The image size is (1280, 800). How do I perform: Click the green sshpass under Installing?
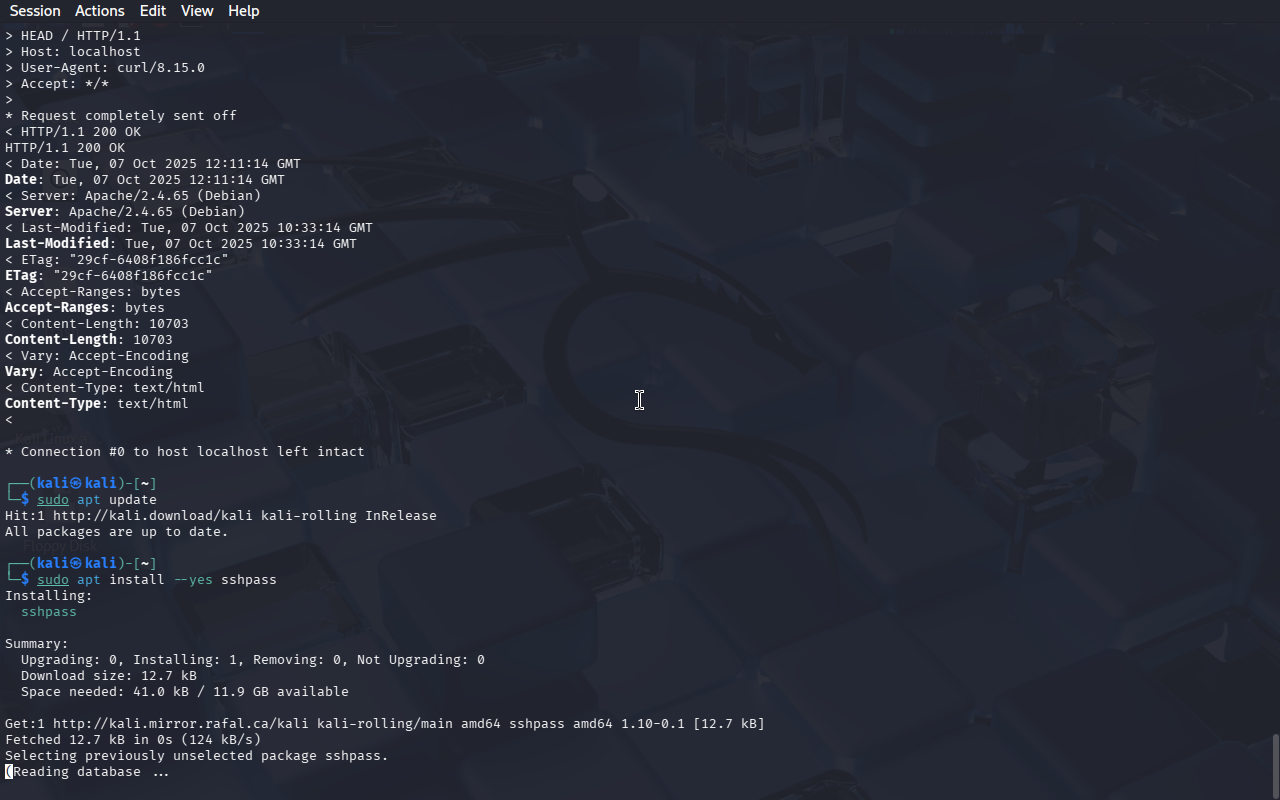(49, 612)
